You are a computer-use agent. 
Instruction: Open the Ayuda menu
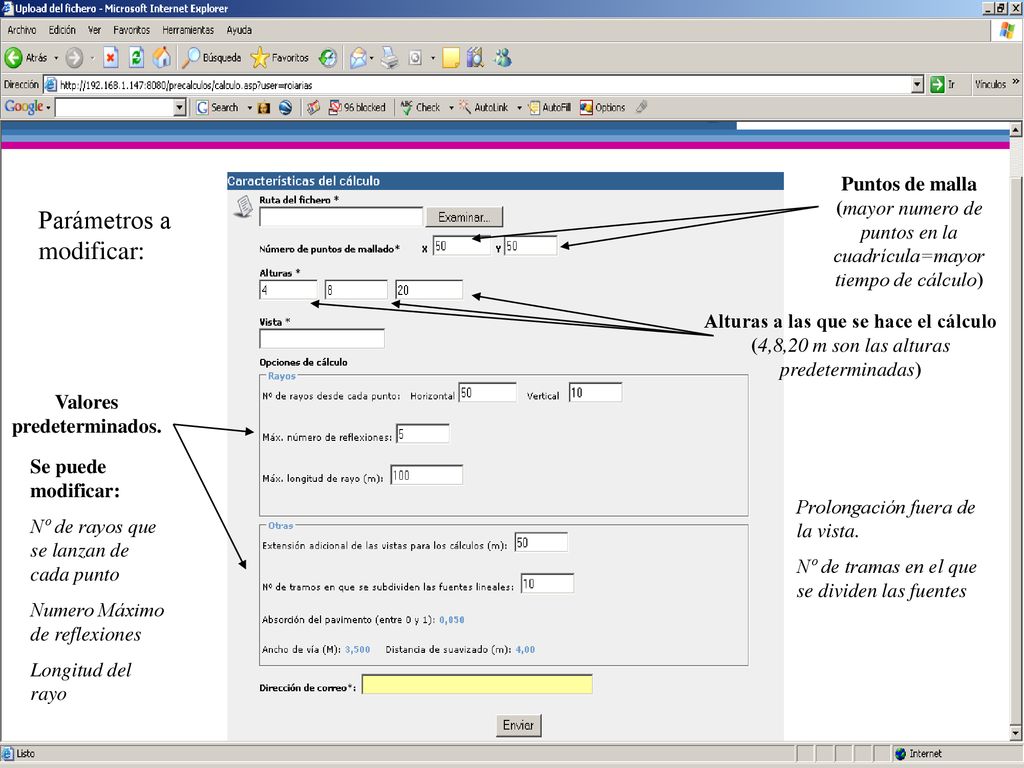pyautogui.click(x=239, y=30)
